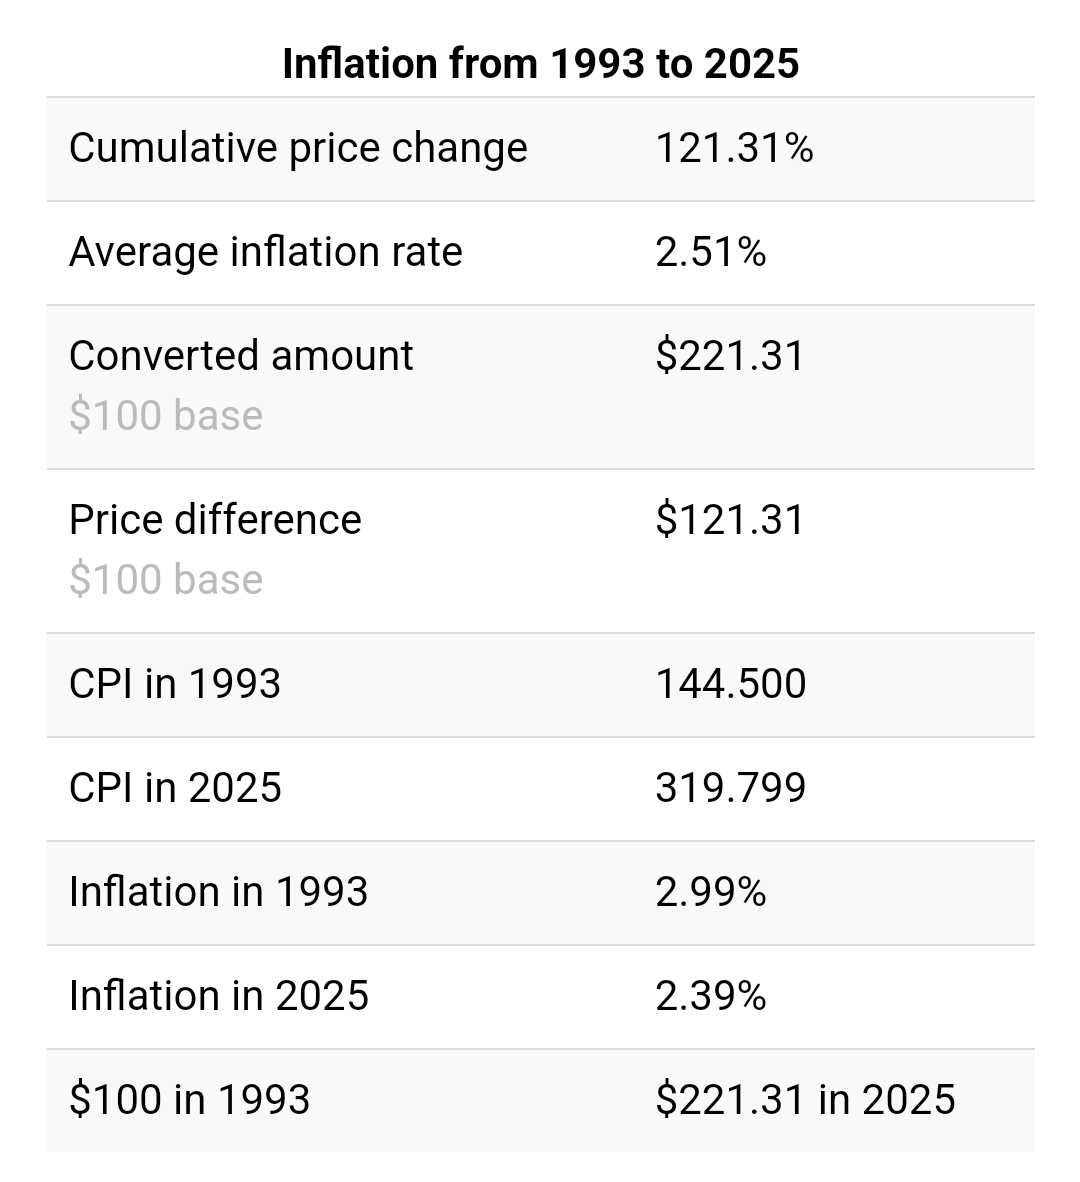Click the 144.500 CPI value
The height and width of the screenshot is (1182, 1080).
coord(730,684)
